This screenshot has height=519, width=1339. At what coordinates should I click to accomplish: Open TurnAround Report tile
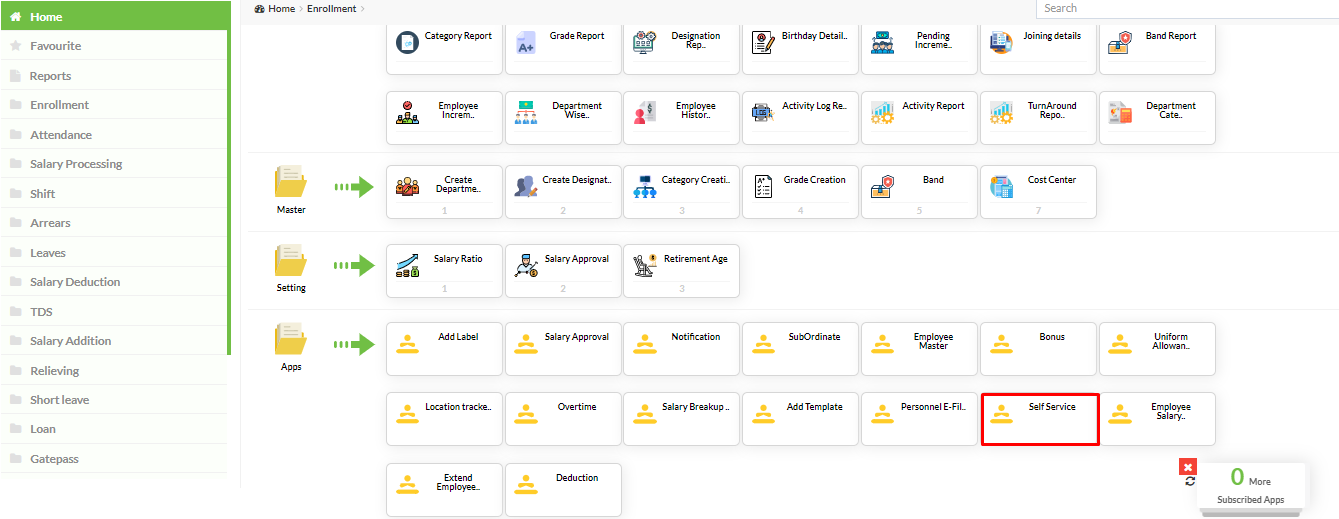1038,117
